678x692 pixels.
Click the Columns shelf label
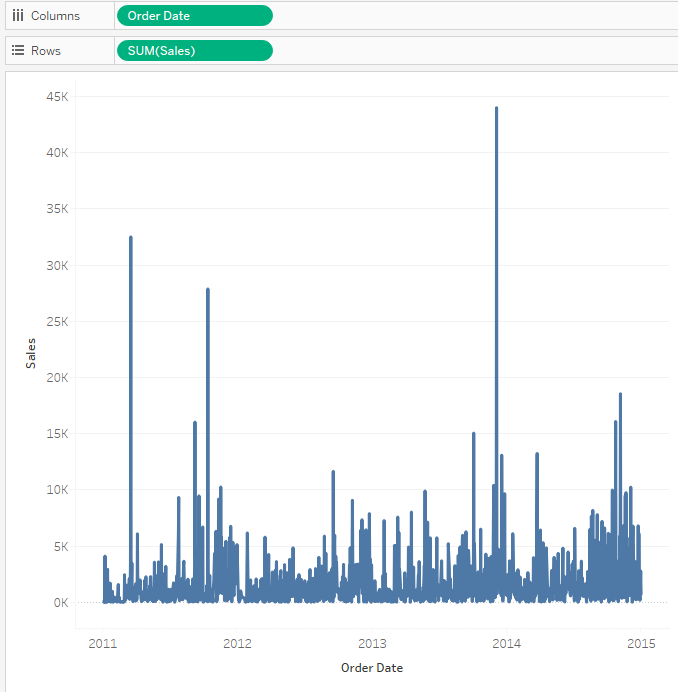click(55, 16)
